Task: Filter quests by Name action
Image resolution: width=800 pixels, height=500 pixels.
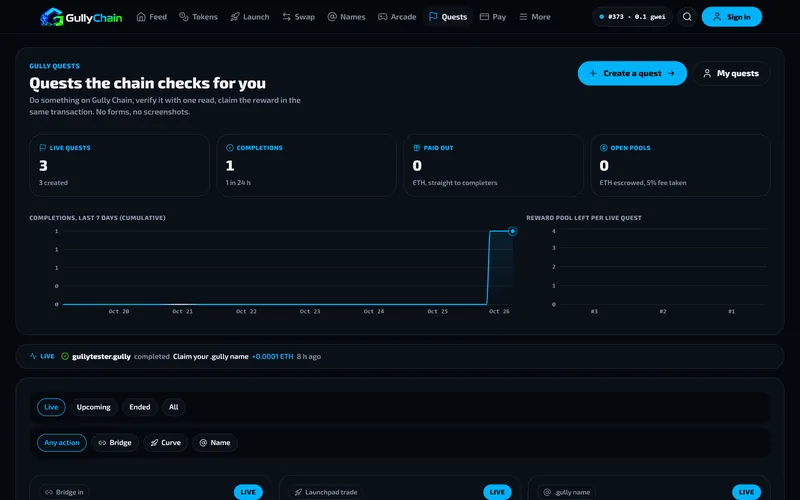Action: pos(215,443)
